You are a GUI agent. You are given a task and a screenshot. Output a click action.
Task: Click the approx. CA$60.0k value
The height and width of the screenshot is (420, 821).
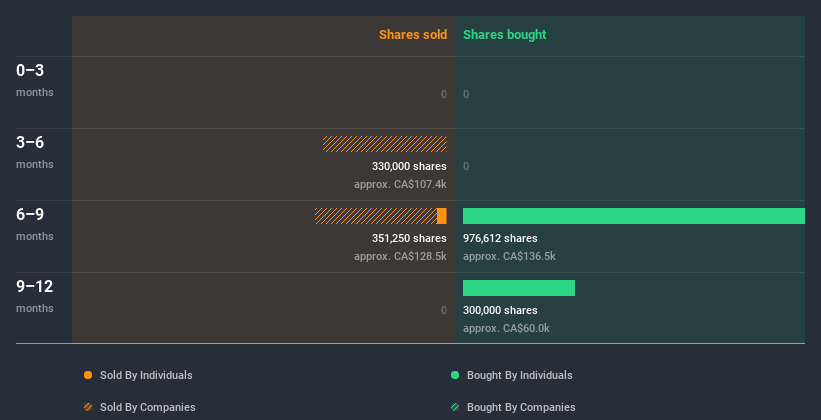(506, 328)
